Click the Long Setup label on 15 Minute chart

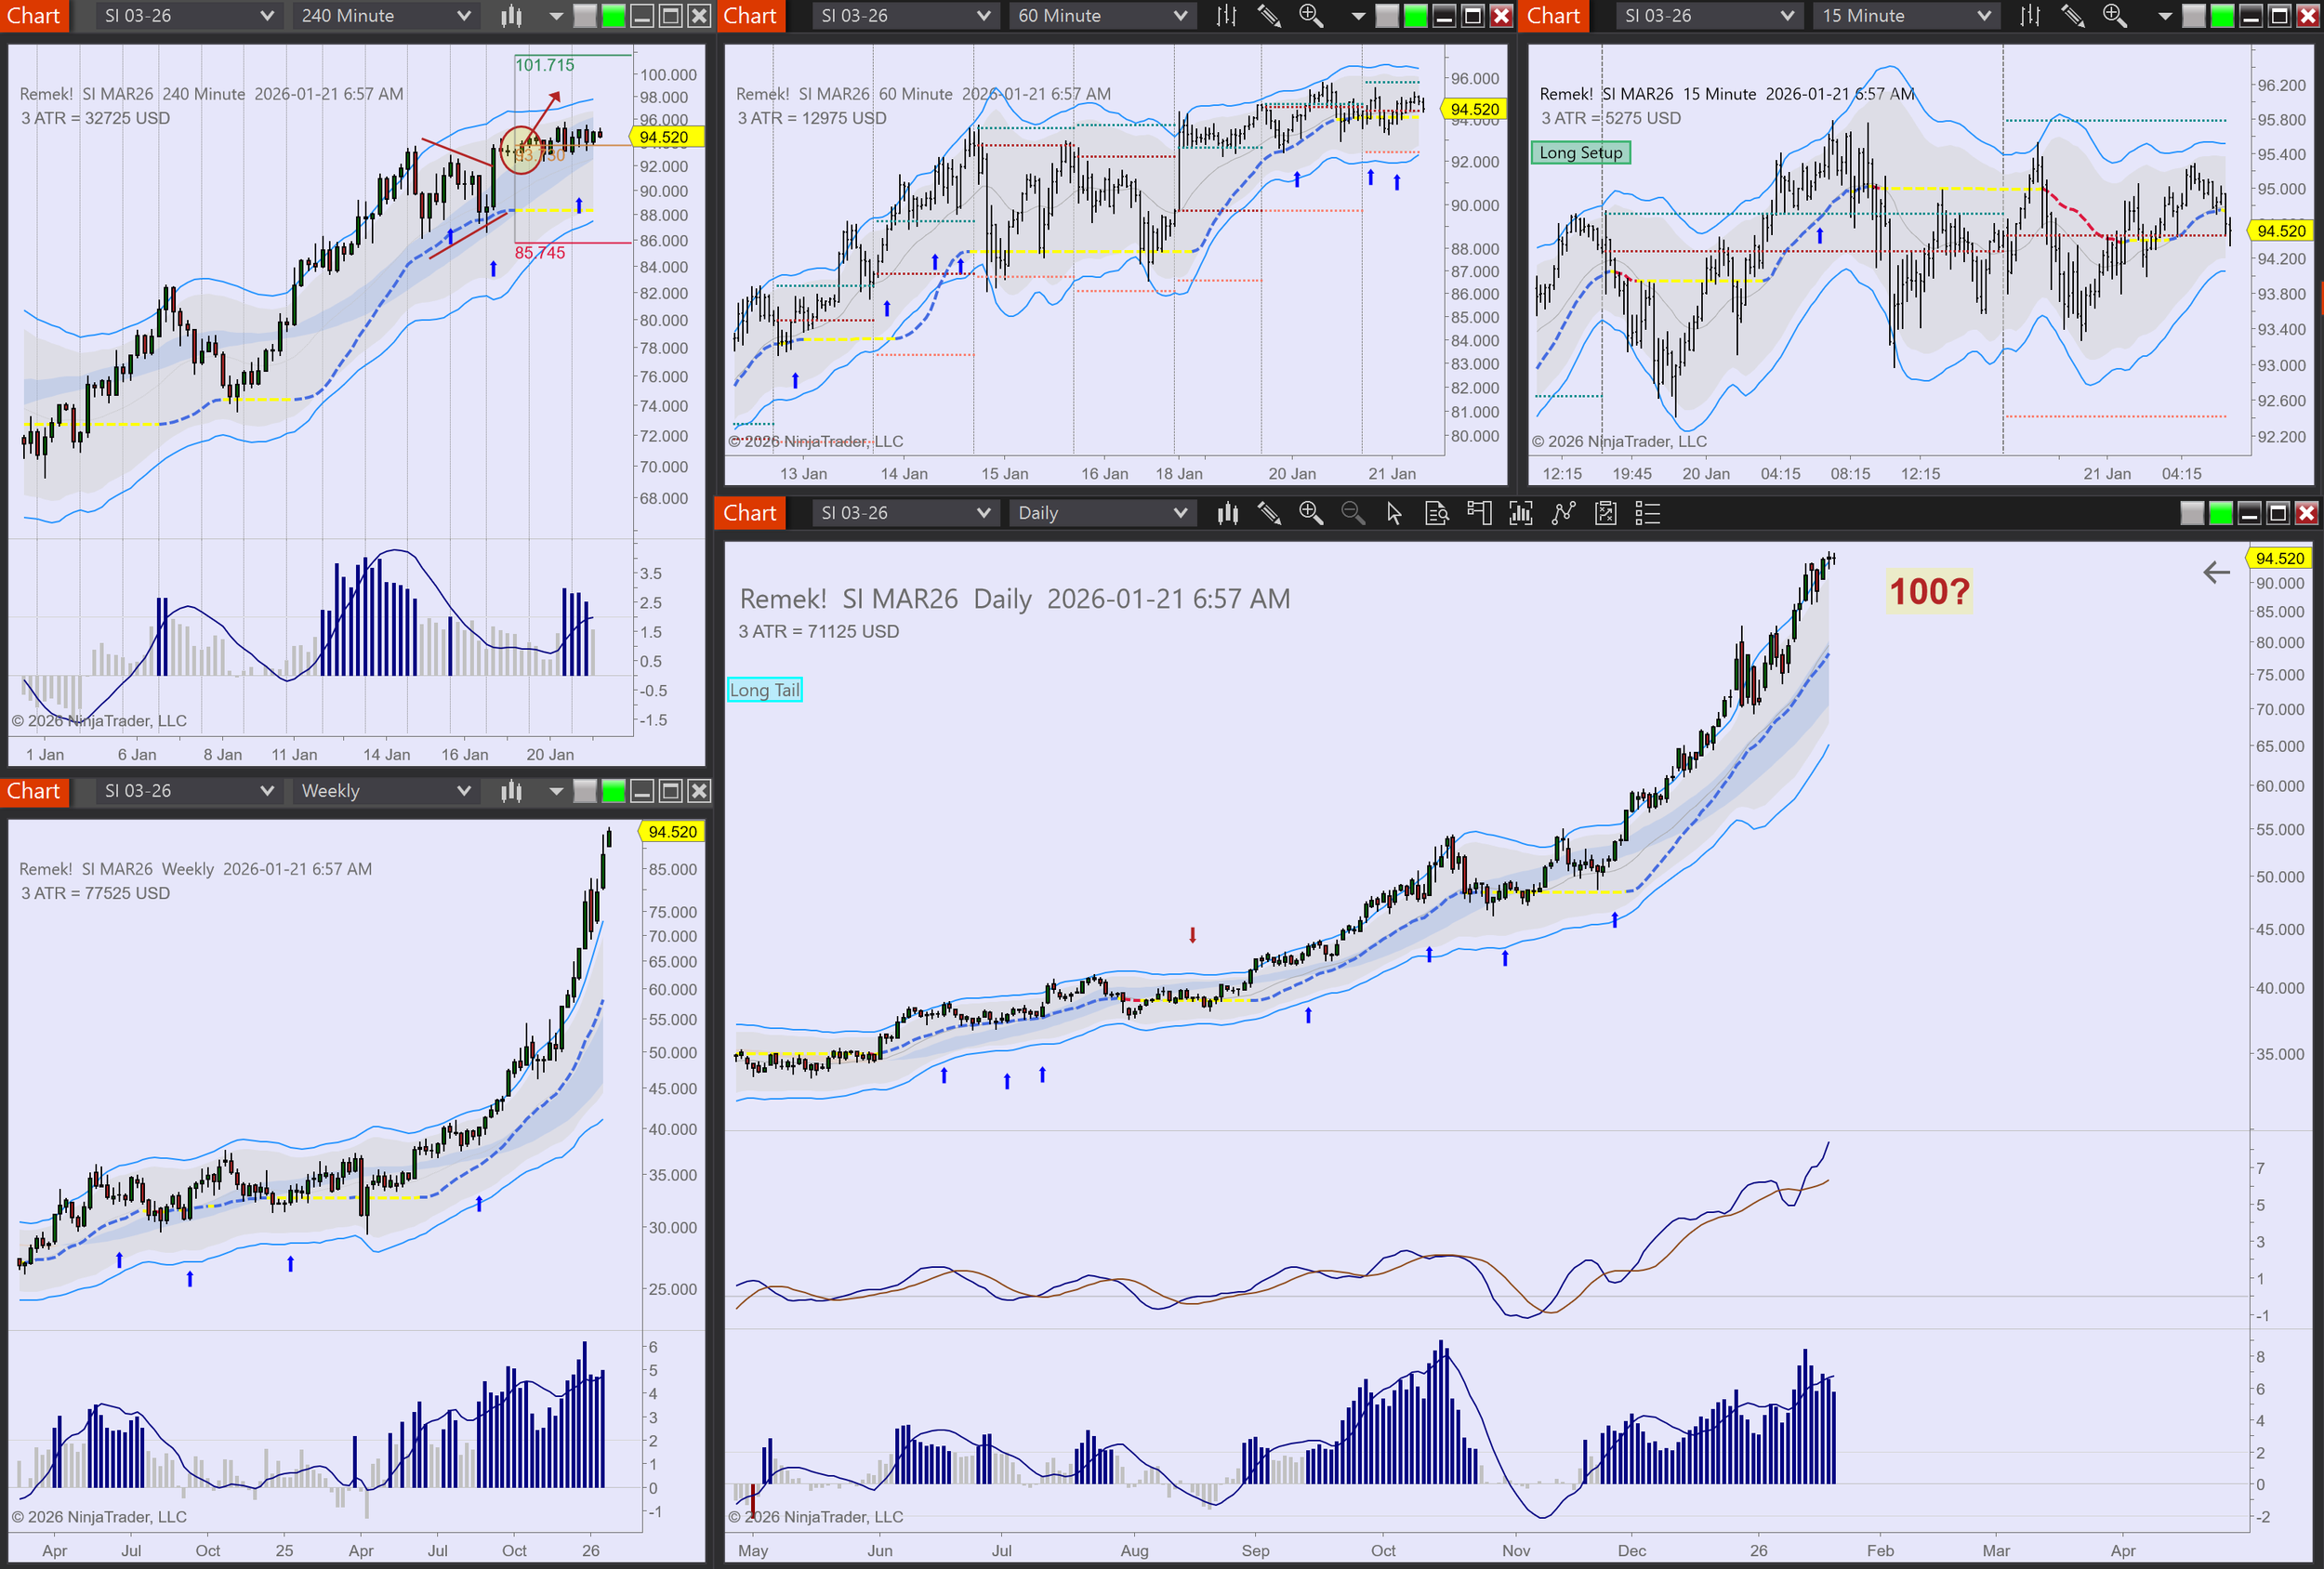coord(1580,153)
